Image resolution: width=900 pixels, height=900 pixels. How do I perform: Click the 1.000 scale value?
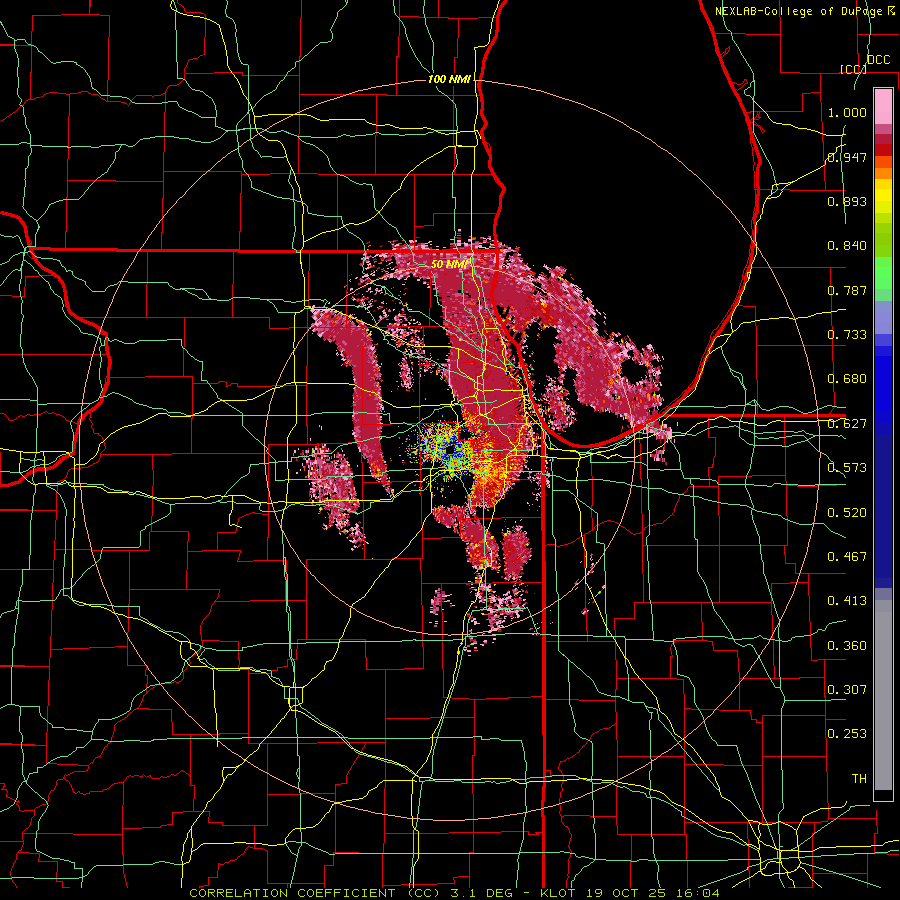(847, 112)
